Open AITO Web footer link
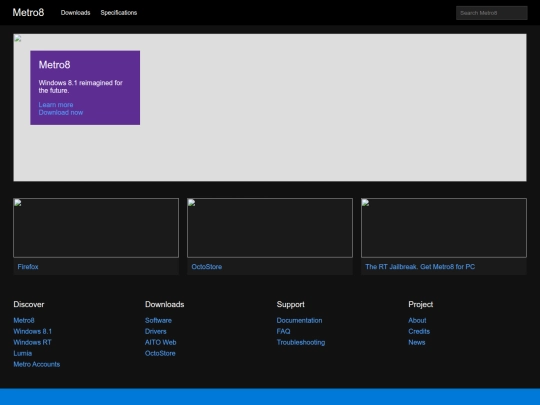 pyautogui.click(x=160, y=342)
